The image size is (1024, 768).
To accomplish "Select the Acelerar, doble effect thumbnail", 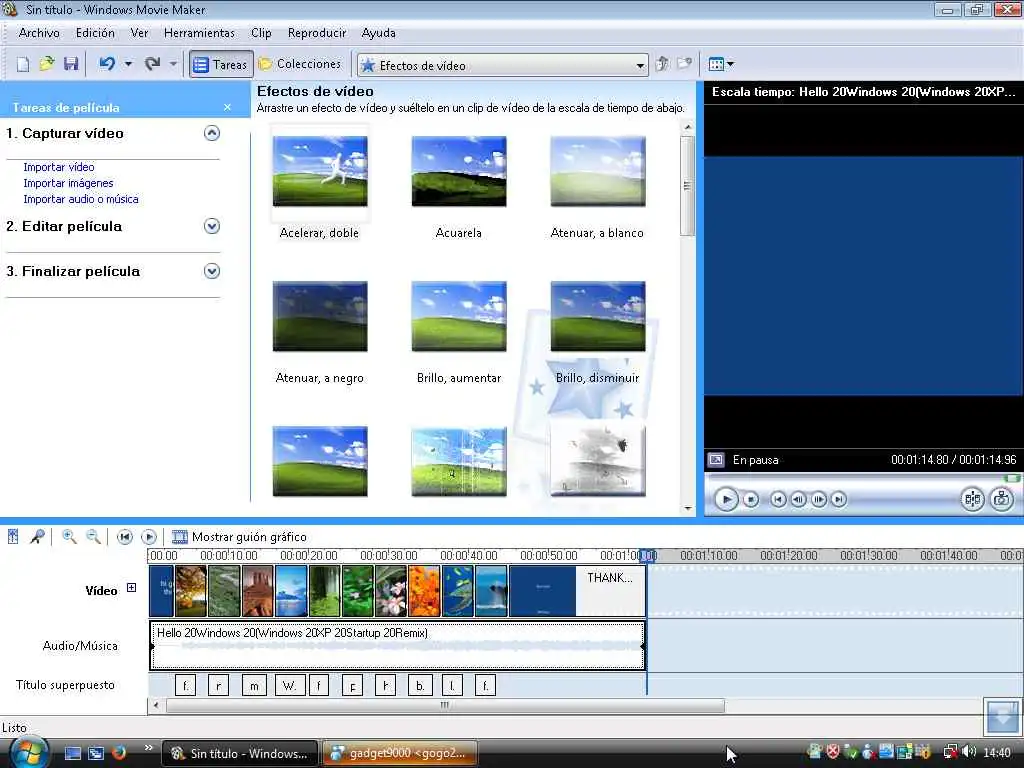I will [320, 171].
